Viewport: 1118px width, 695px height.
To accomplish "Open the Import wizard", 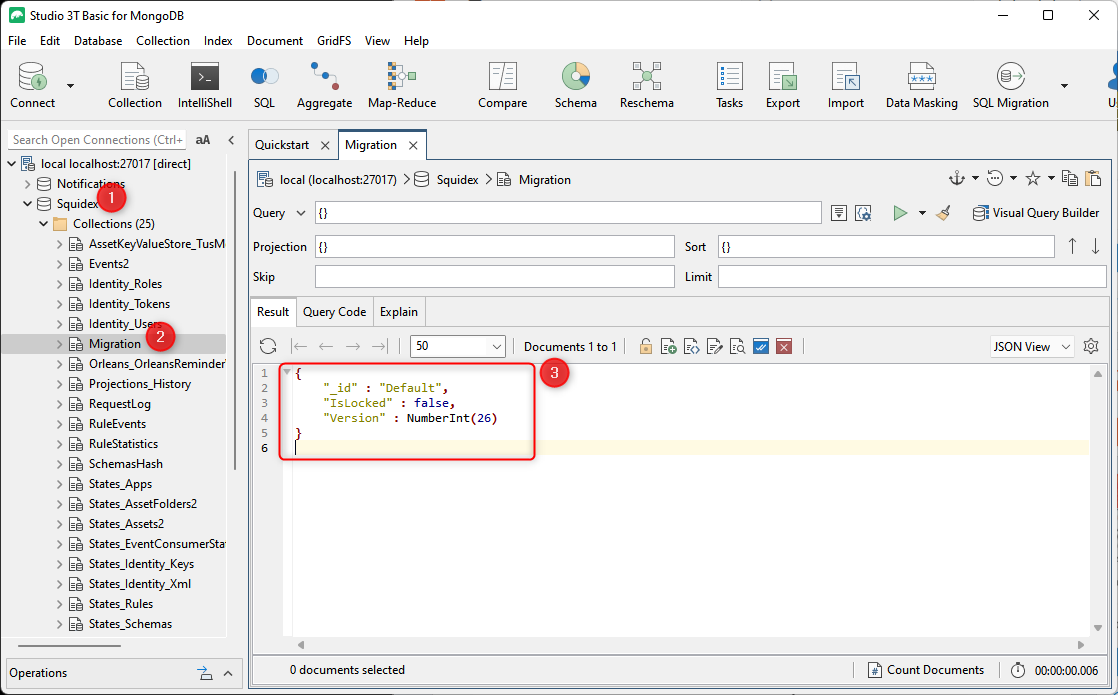I will [846, 86].
